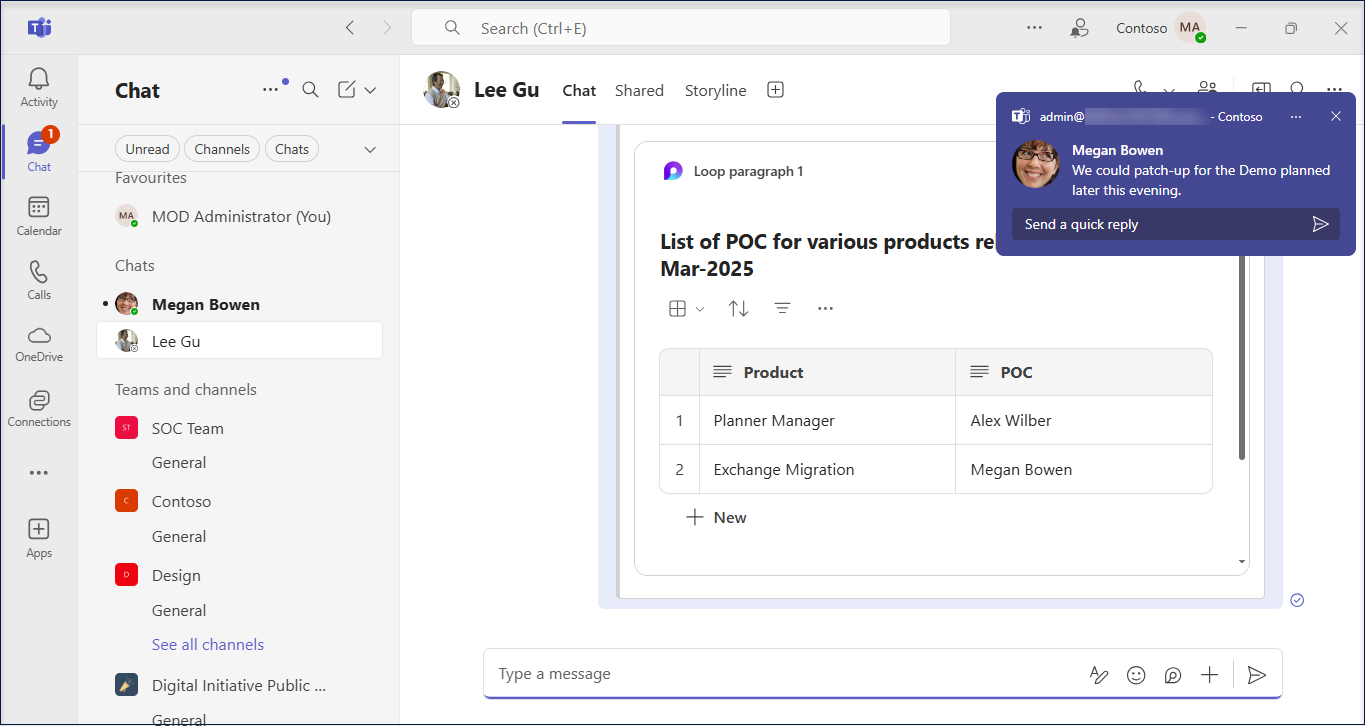Open the new chat dropdown arrow
This screenshot has width=1365, height=726.
click(370, 90)
